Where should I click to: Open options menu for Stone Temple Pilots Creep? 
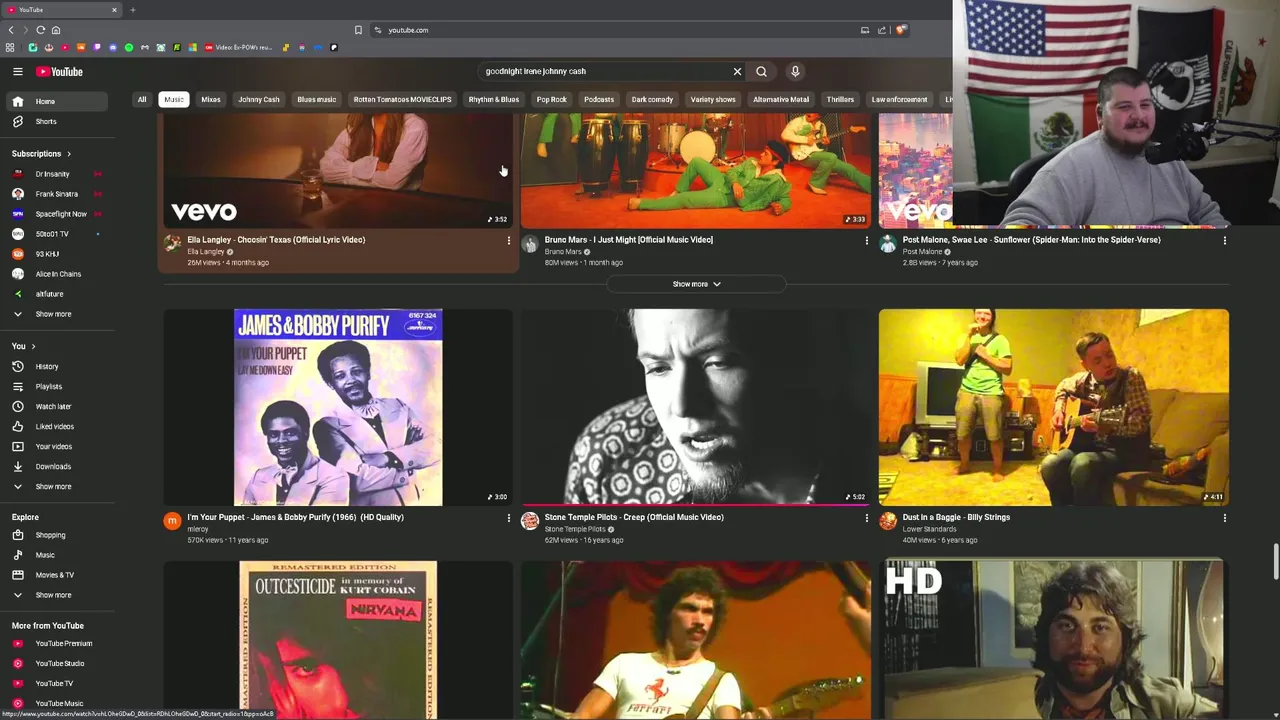[866, 518]
